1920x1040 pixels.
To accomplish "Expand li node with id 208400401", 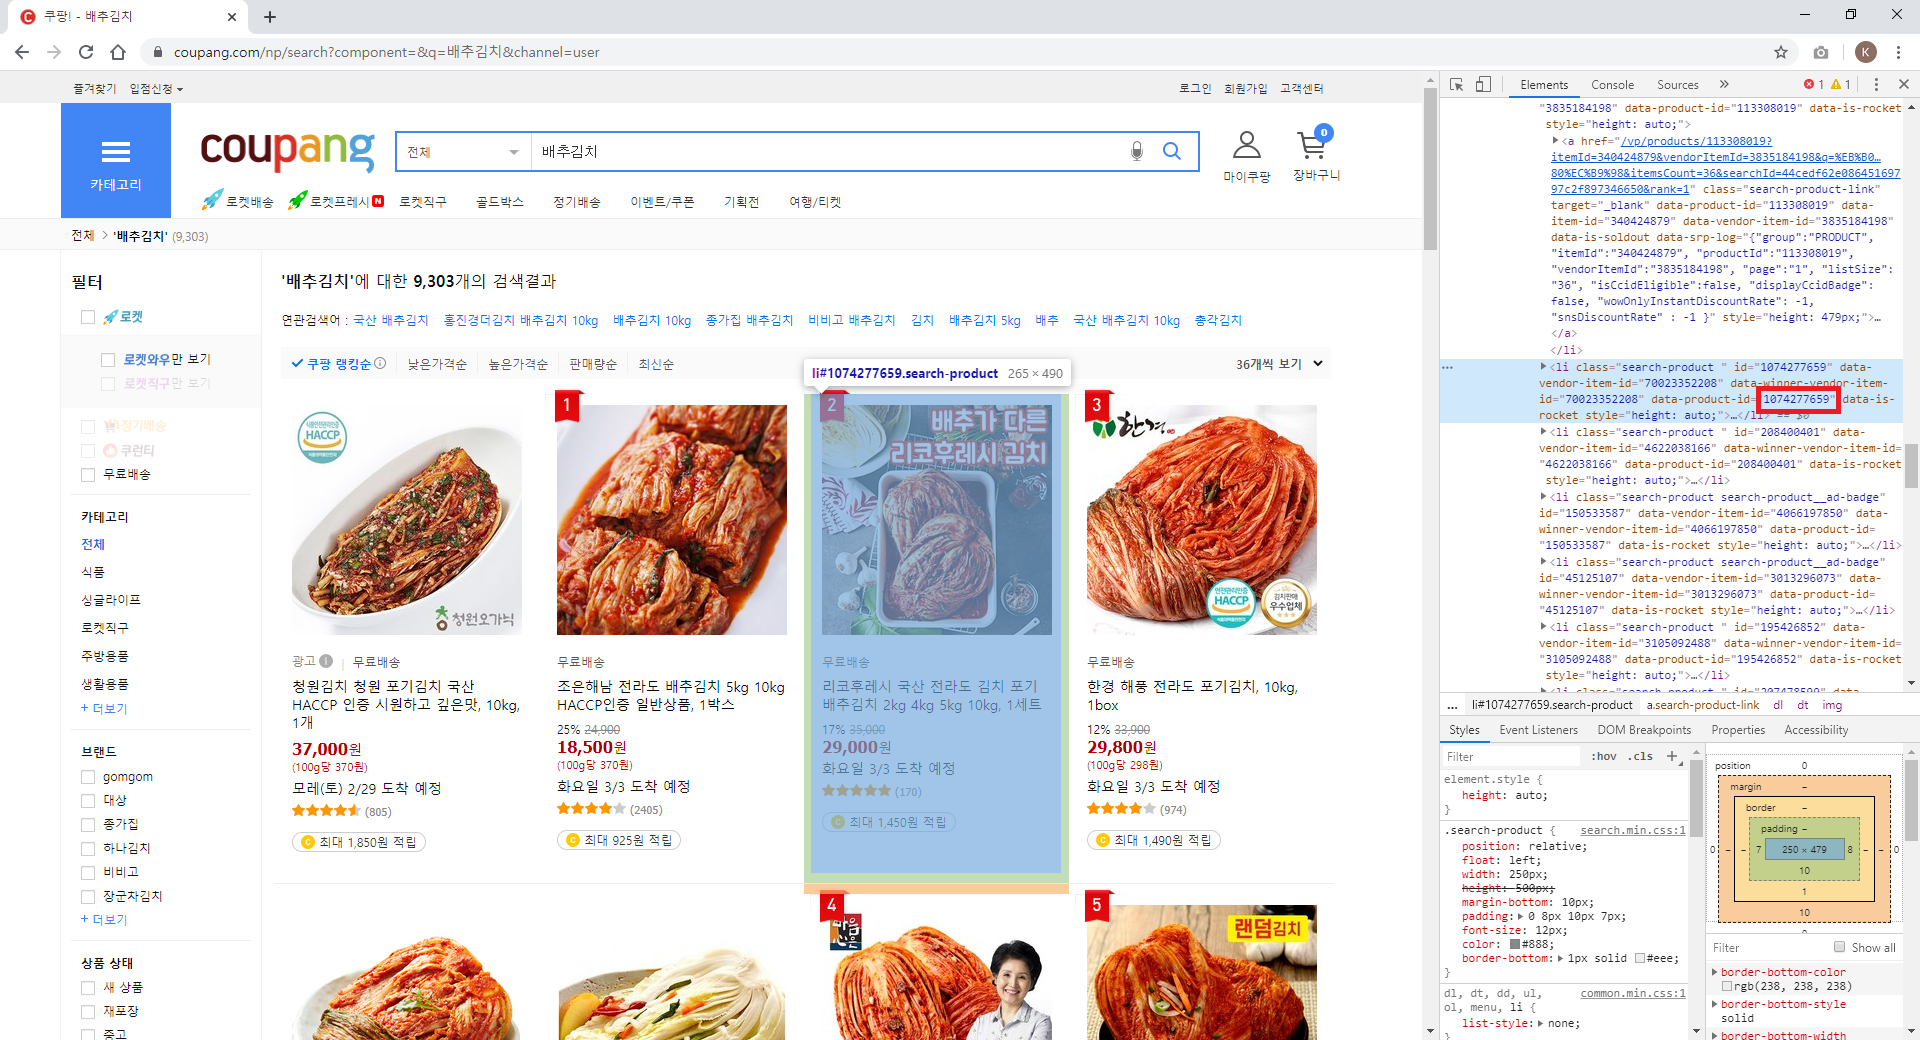I will (1543, 432).
